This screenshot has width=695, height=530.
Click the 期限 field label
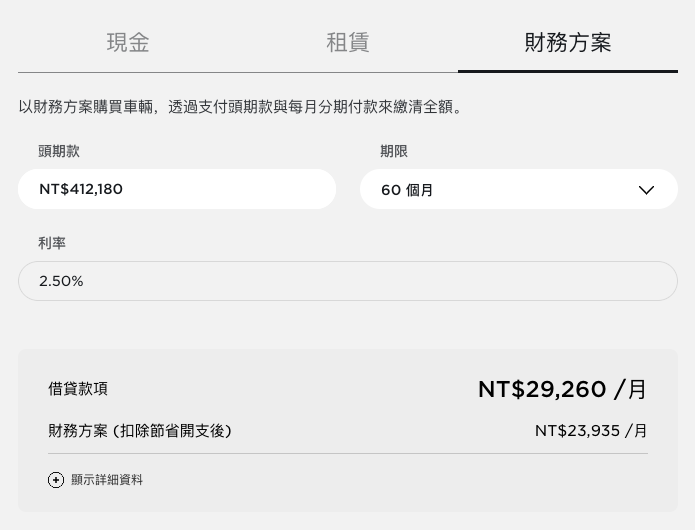394,151
